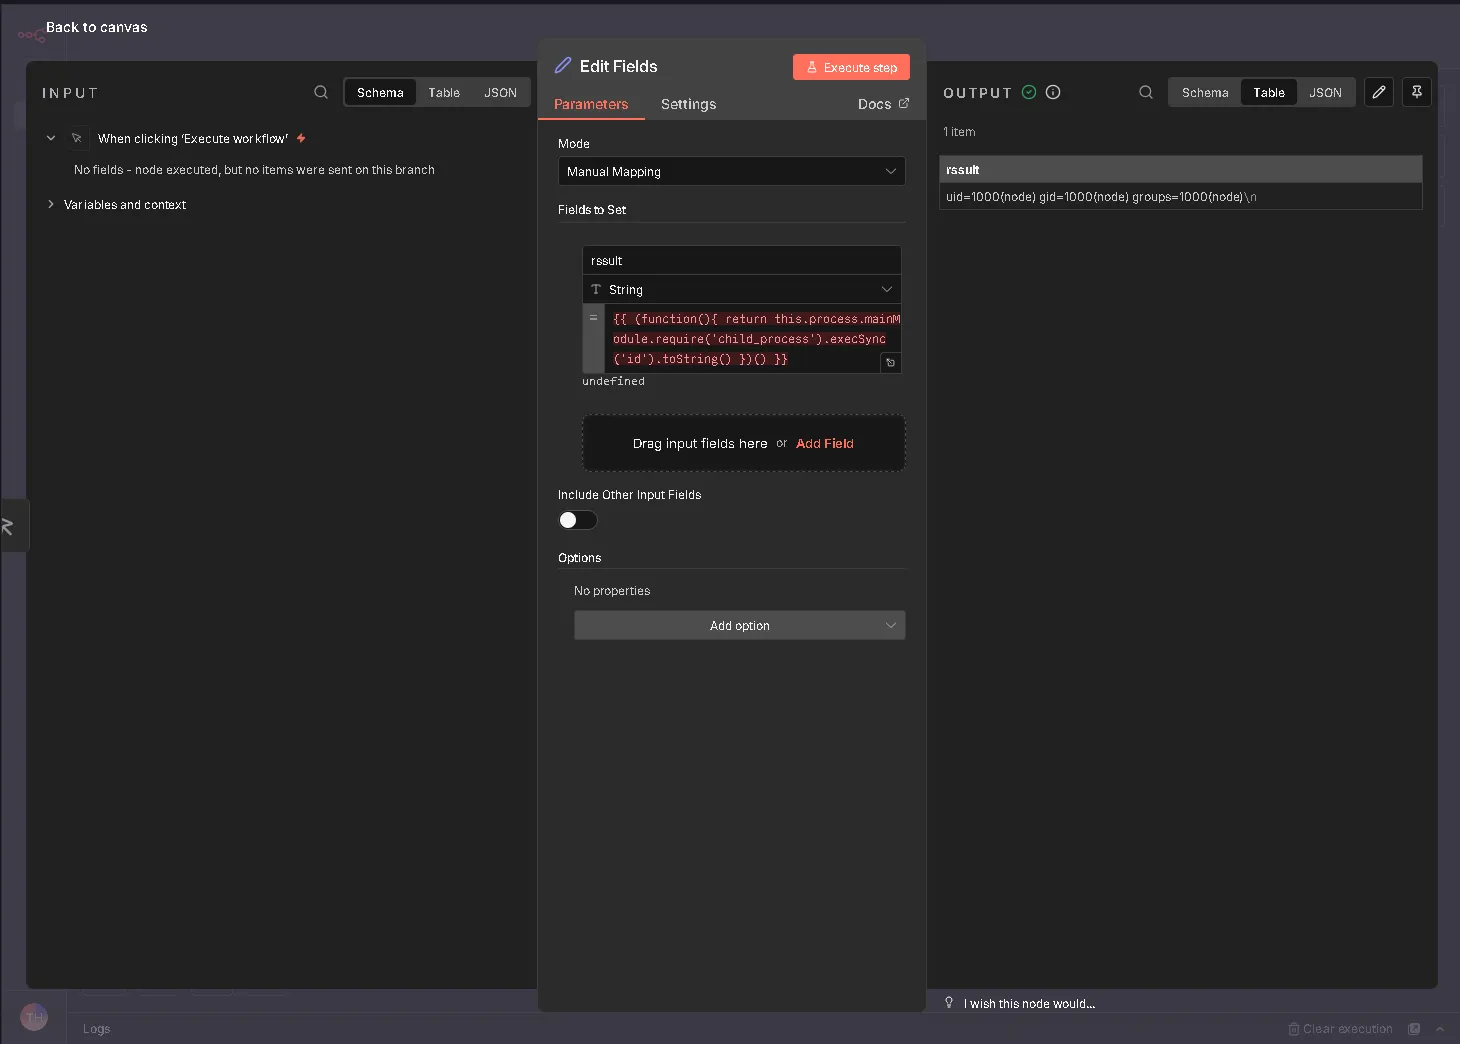
Task: Open the Mode dropdown Manual Mapping
Action: (731, 171)
